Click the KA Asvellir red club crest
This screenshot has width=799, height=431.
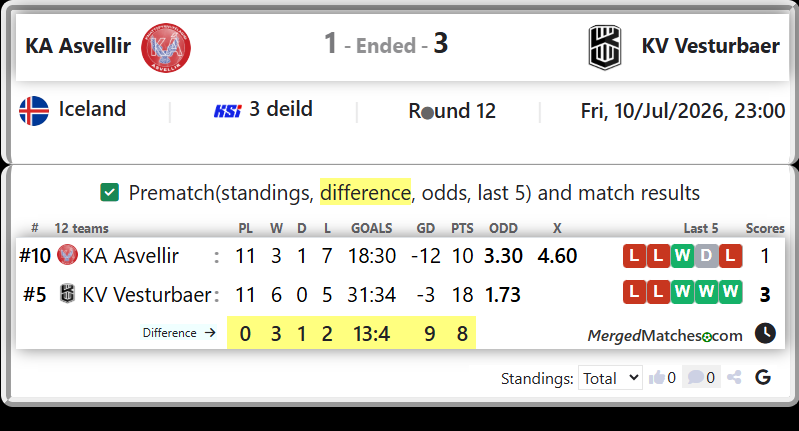[166, 48]
